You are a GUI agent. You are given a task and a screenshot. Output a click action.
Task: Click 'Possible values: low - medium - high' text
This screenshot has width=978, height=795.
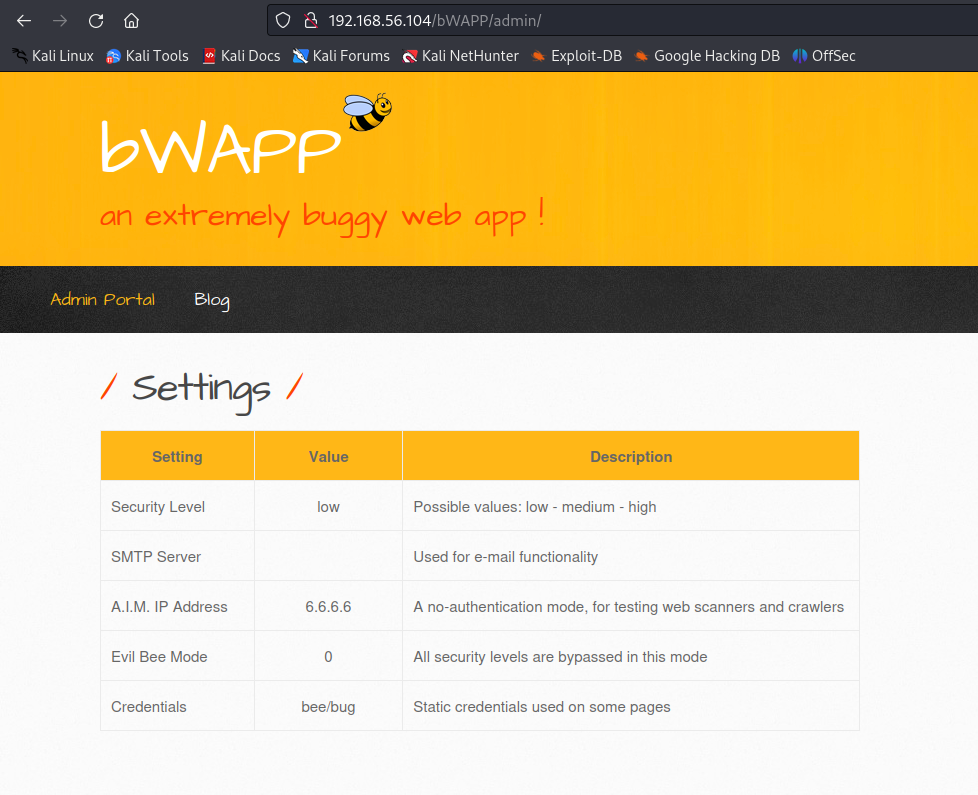tap(535, 507)
